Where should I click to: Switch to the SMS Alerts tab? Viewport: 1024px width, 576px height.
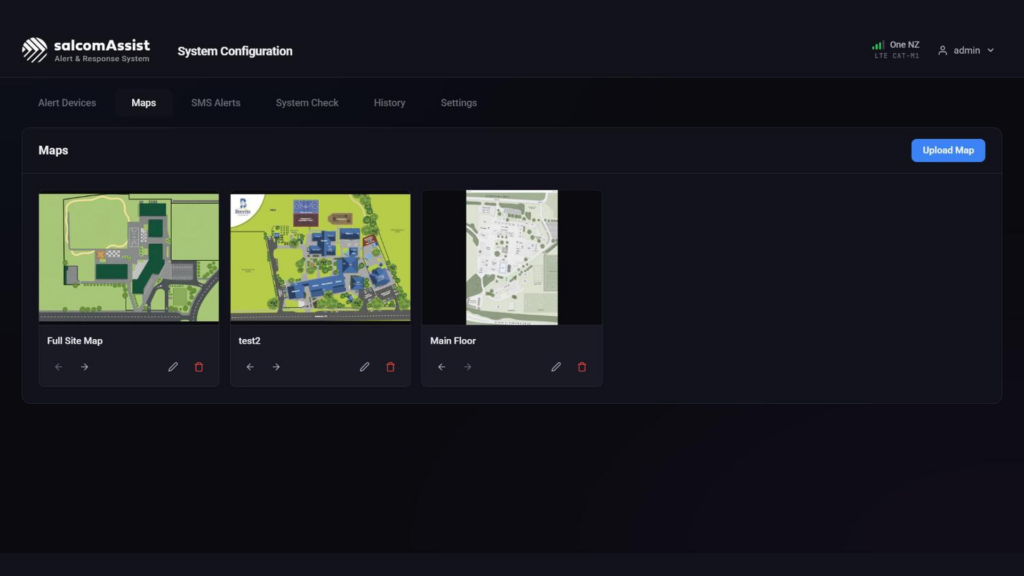[x=216, y=103]
